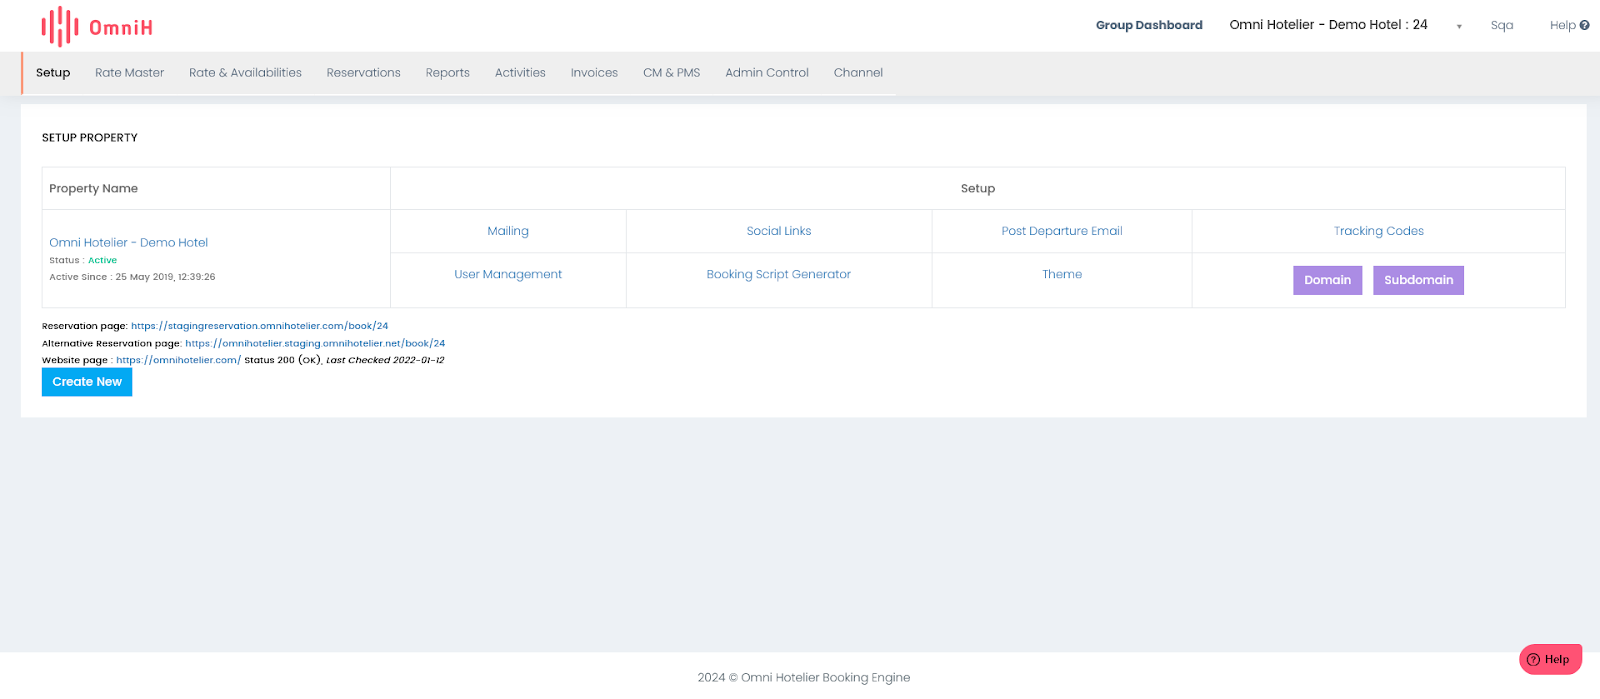
Task: Open the staging reservation page URL
Action: point(259,326)
